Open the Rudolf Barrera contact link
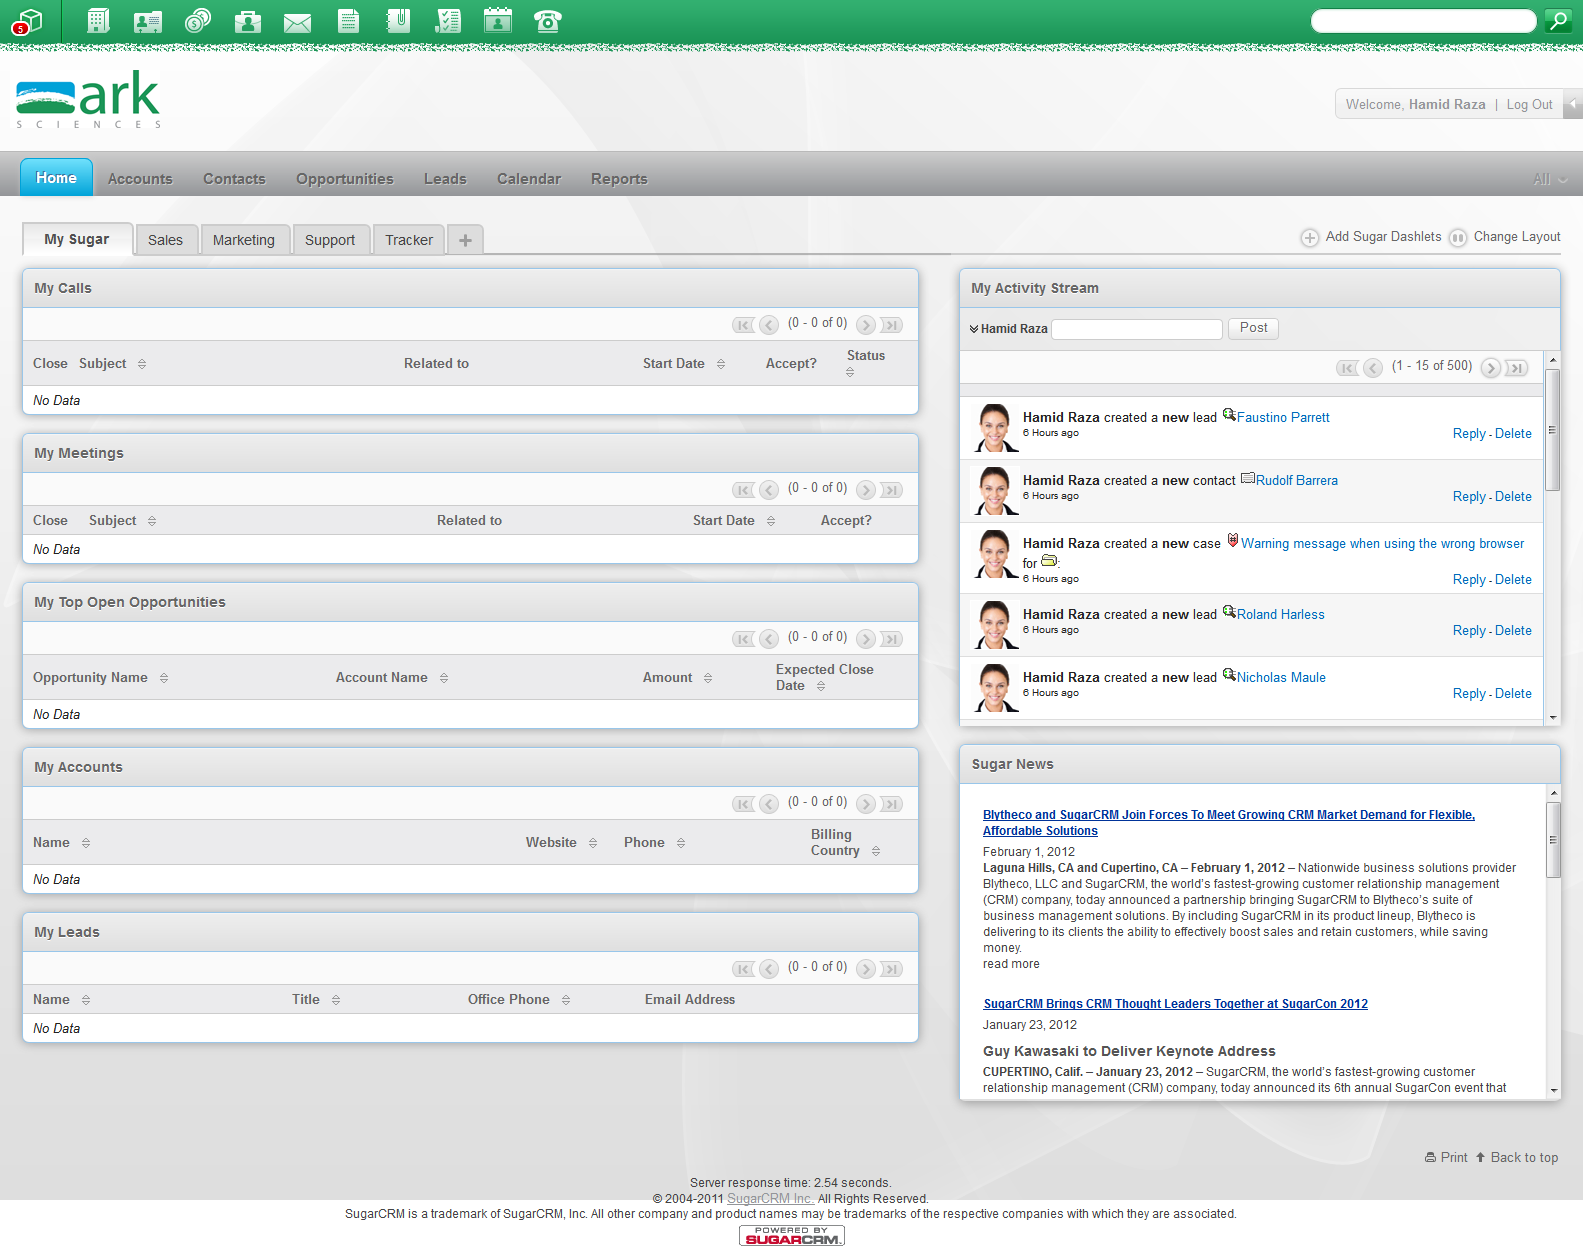The width and height of the screenshot is (1583, 1255). [x=1297, y=481]
